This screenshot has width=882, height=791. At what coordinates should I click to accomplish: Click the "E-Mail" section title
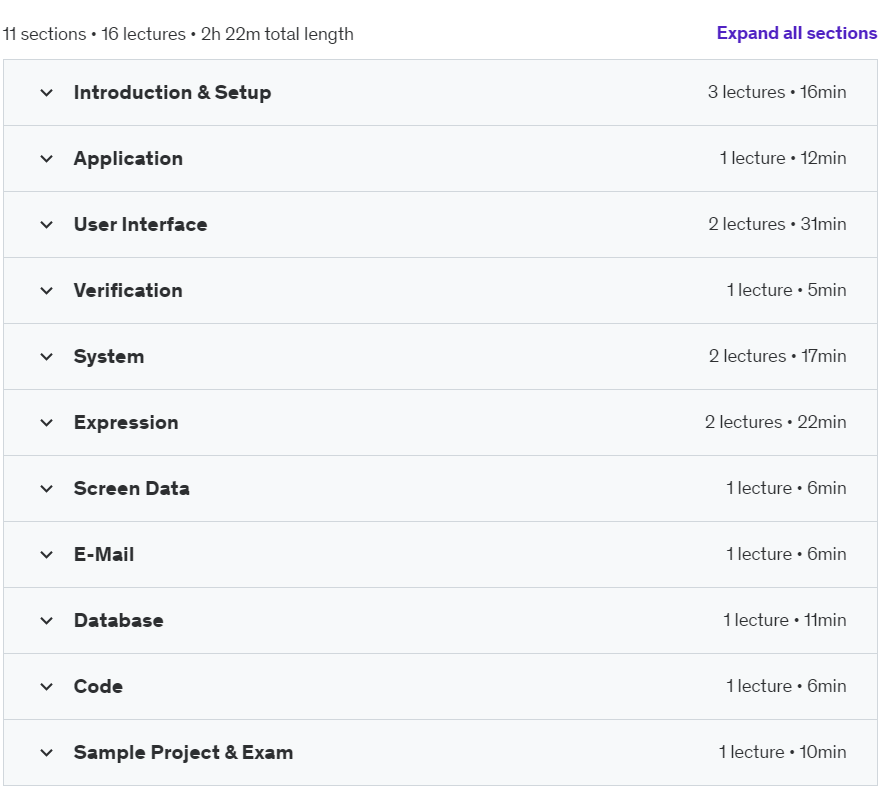[104, 554]
